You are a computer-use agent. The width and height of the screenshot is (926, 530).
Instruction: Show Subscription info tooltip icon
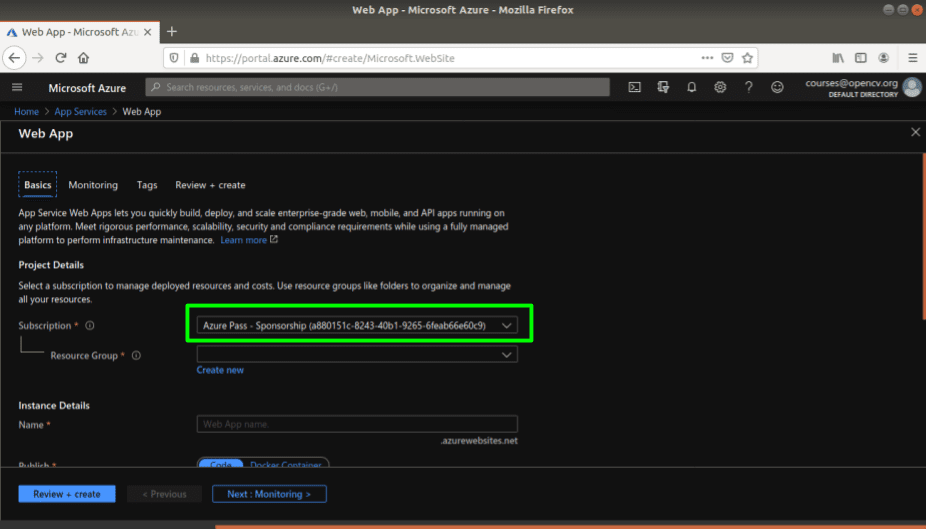(90, 326)
